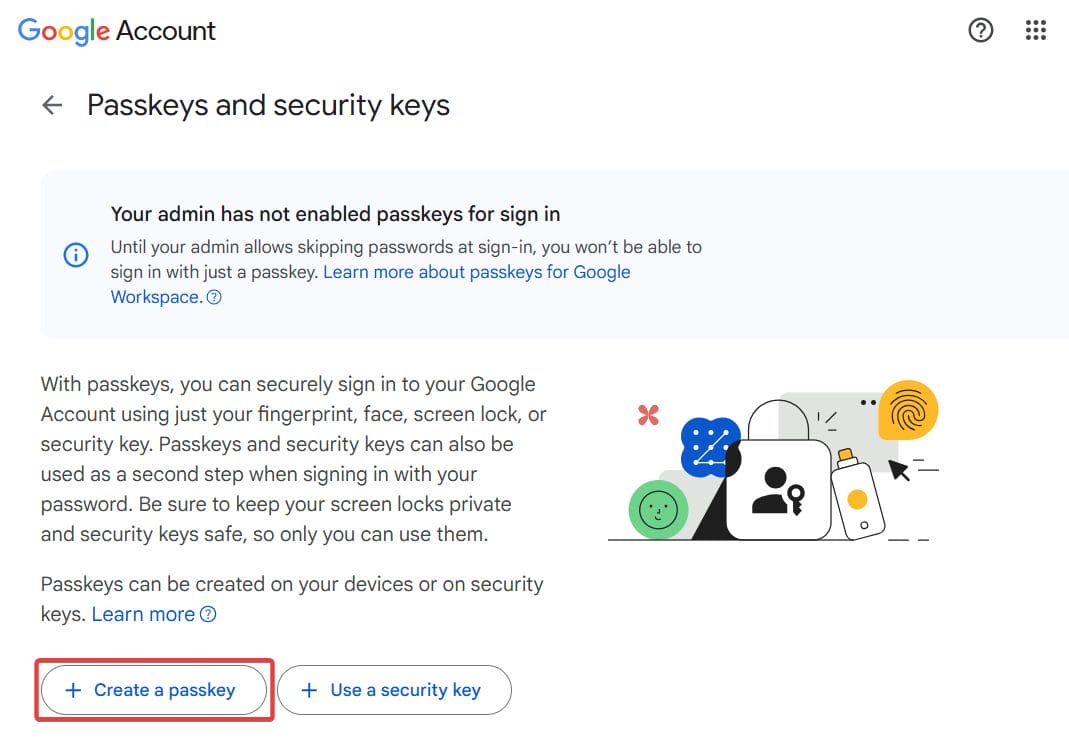The image size is (1069, 738).
Task: Click the plus icon inside Use a security key button
Action: 308,690
